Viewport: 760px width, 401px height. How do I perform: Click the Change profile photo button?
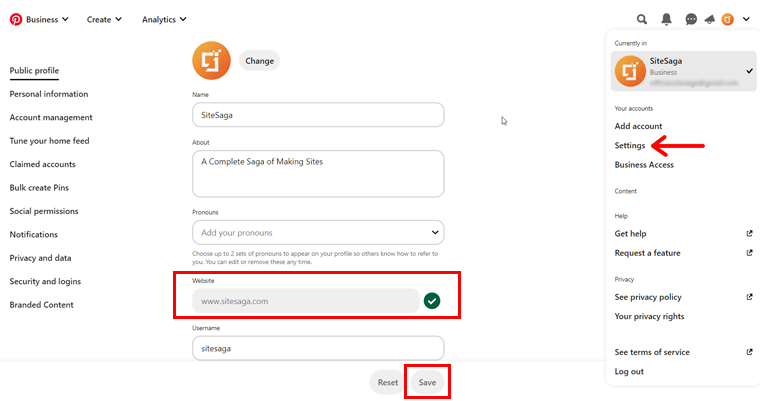[x=259, y=61]
